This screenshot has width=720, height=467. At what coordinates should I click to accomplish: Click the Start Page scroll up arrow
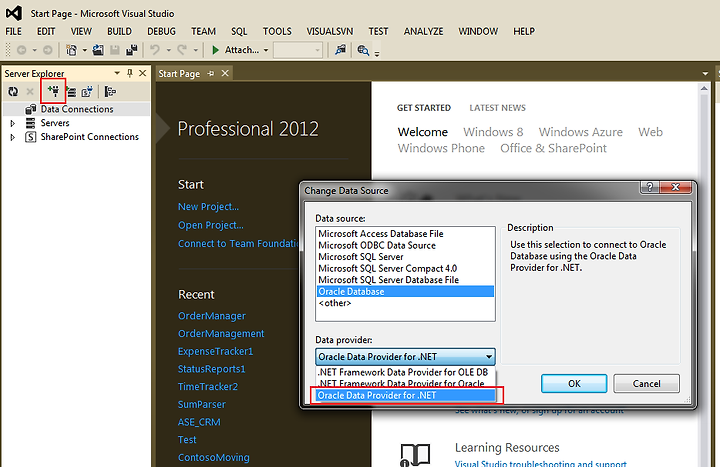pyautogui.click(x=704, y=89)
